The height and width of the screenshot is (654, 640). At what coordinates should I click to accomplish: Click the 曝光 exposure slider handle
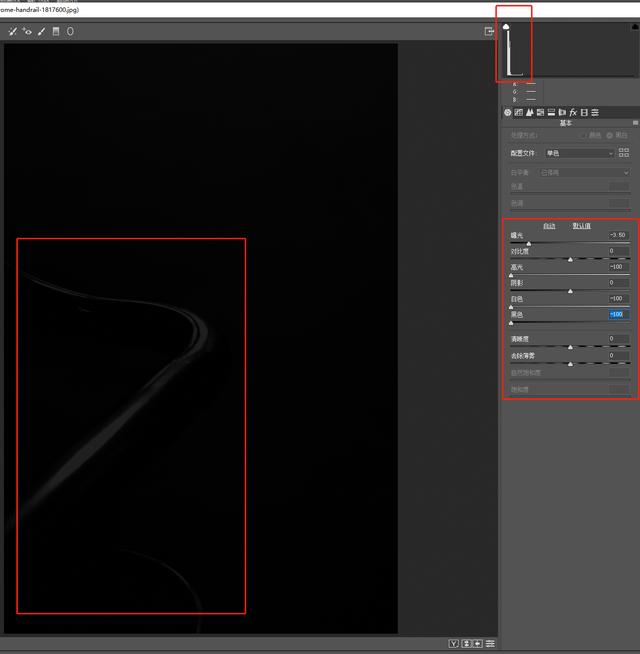click(x=529, y=243)
